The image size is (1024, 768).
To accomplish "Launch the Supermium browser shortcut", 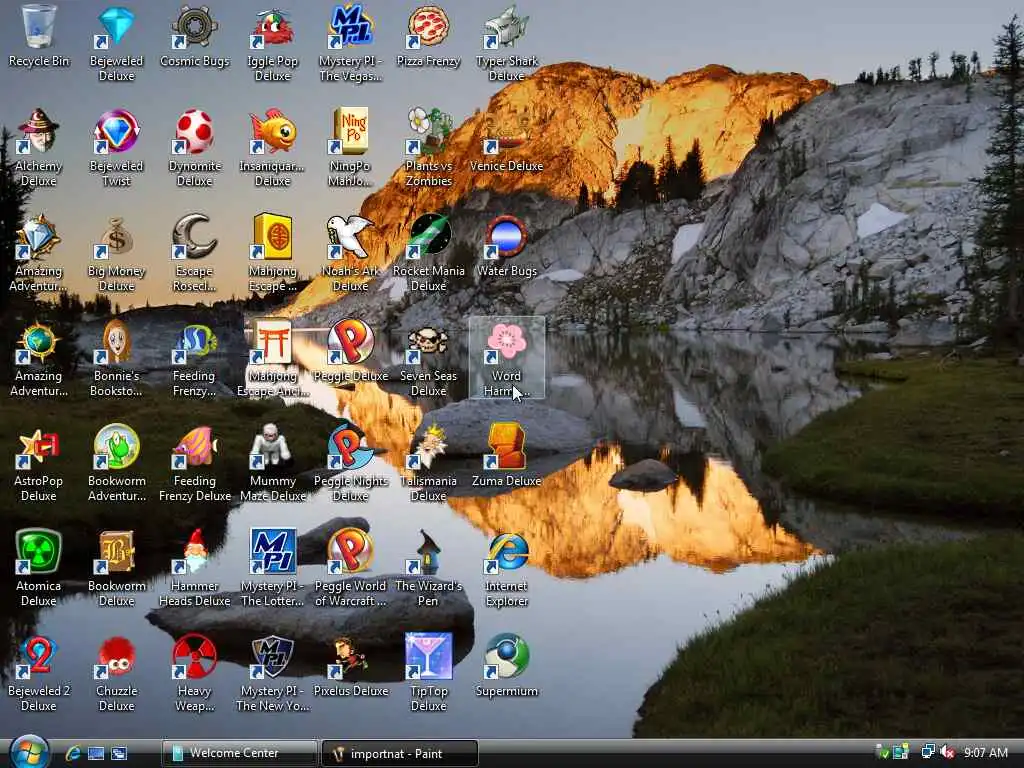I will pos(507,667).
